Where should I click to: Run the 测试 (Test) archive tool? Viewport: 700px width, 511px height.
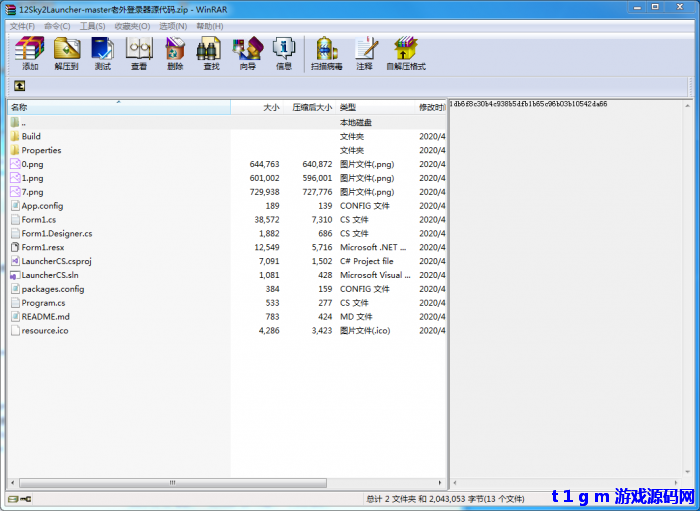tap(102, 53)
